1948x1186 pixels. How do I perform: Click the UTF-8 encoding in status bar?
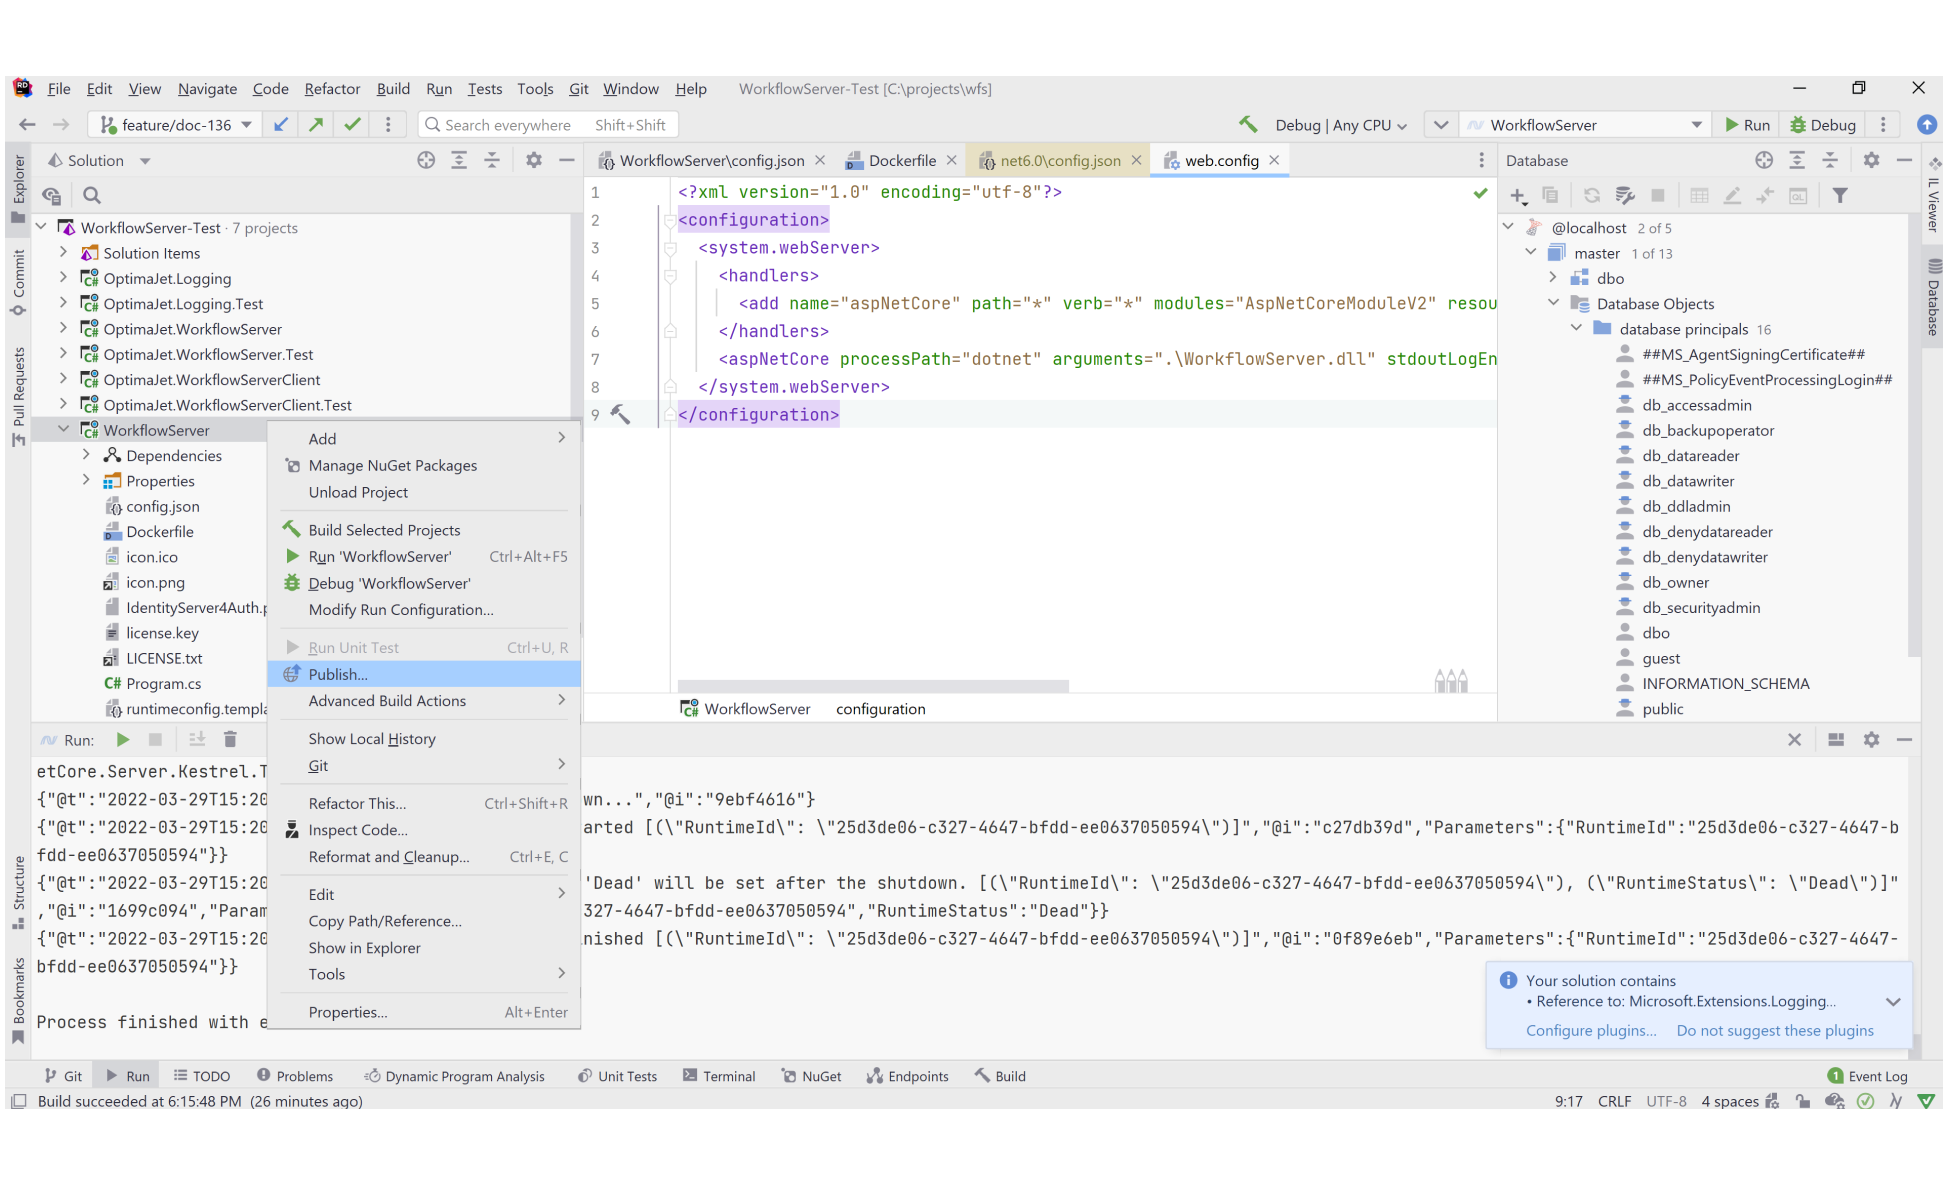point(1665,1101)
